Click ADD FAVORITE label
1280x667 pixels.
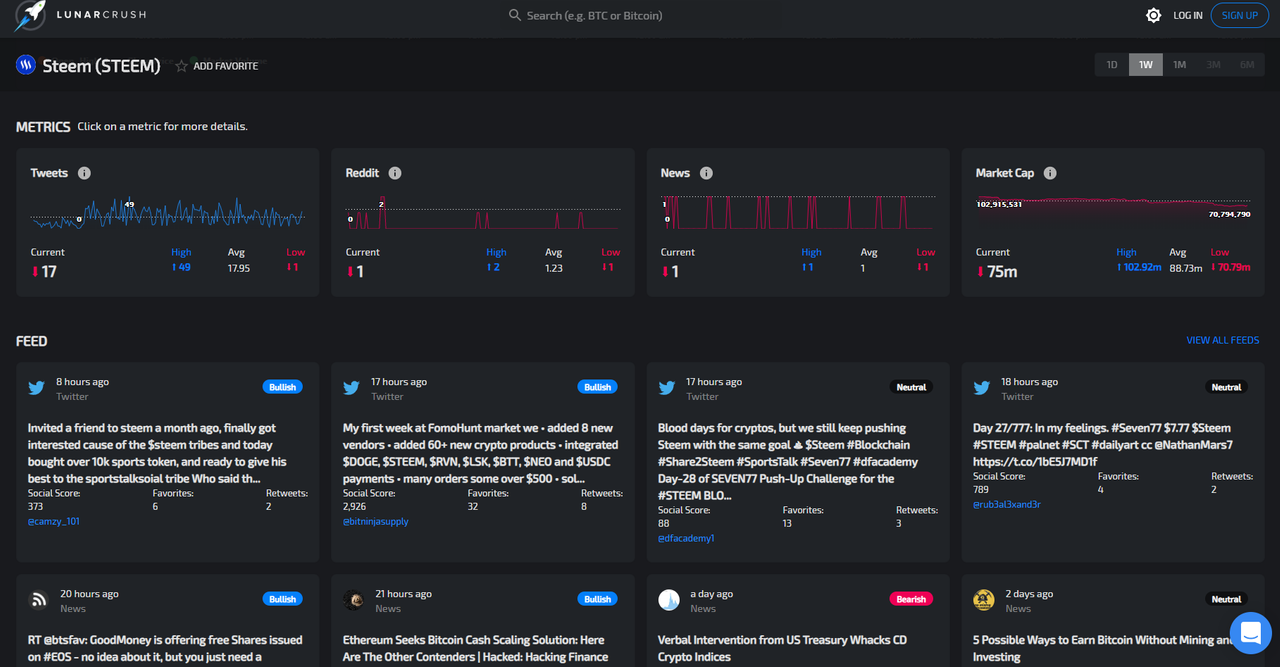tap(226, 66)
